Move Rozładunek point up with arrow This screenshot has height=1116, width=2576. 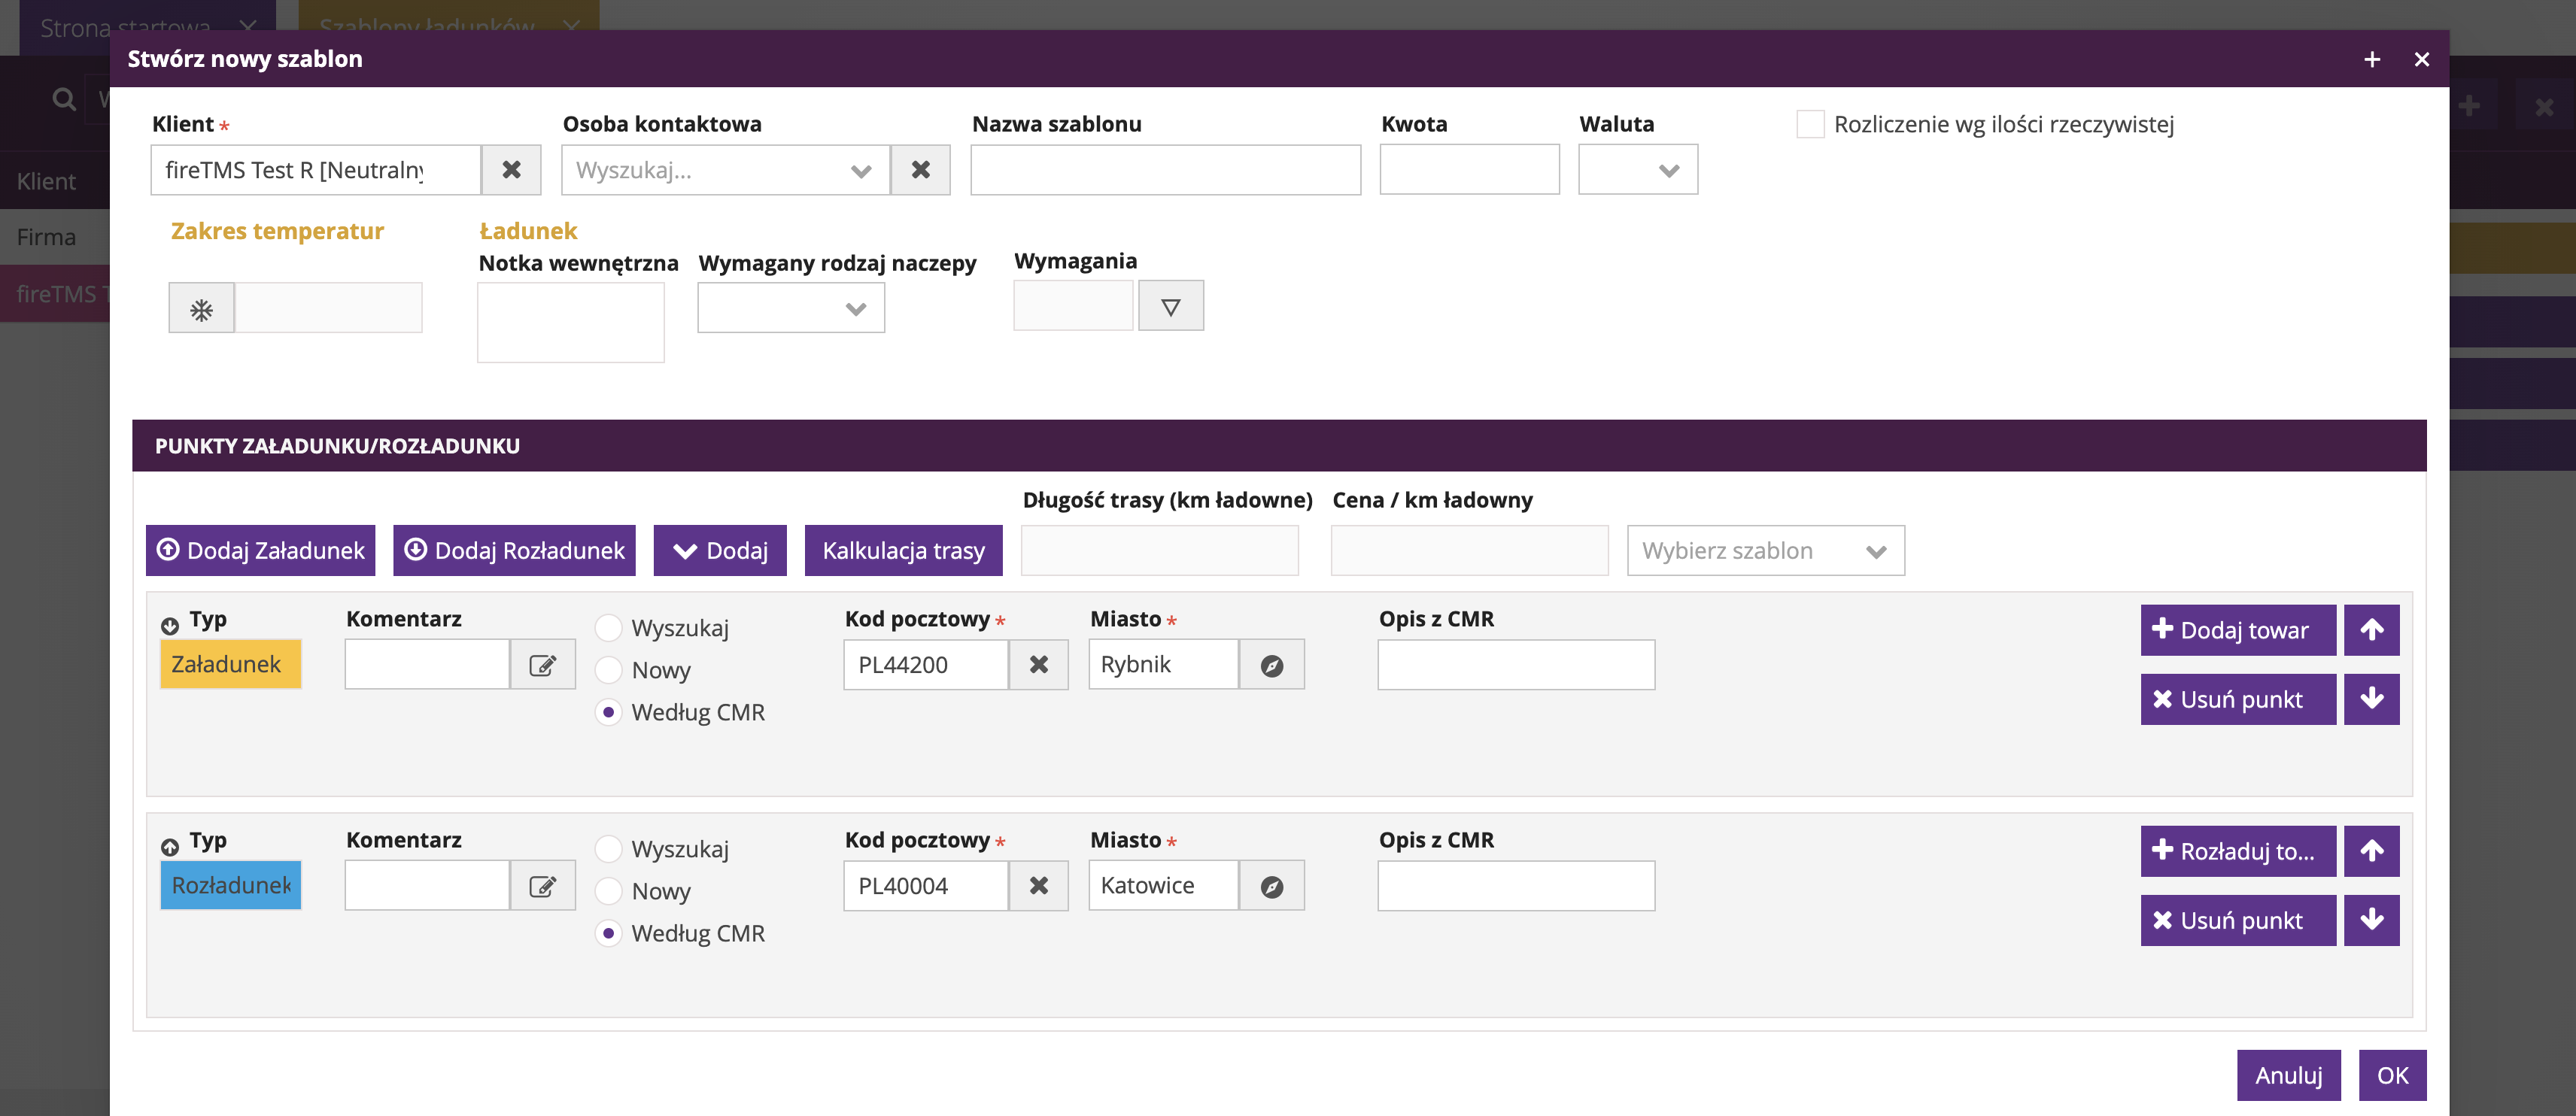[x=2371, y=851]
